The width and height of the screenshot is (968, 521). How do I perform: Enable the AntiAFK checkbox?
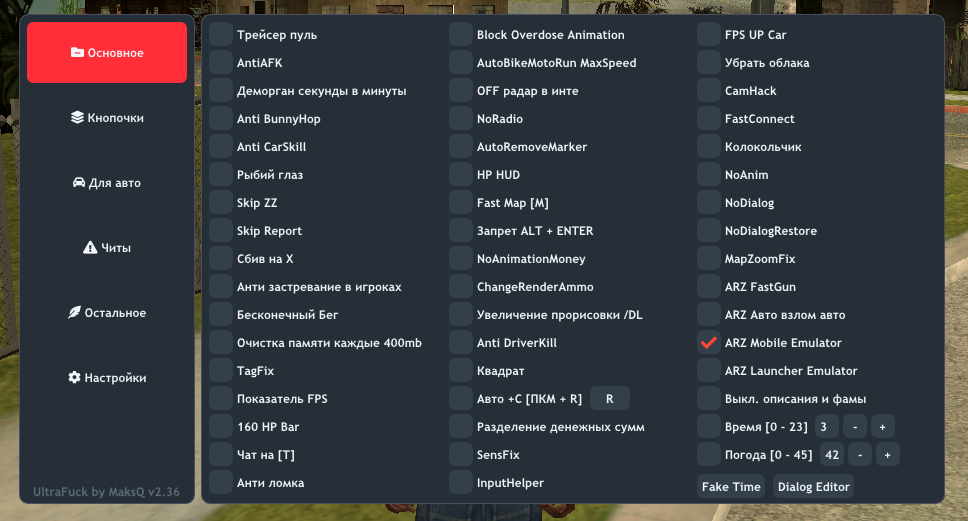coord(221,63)
